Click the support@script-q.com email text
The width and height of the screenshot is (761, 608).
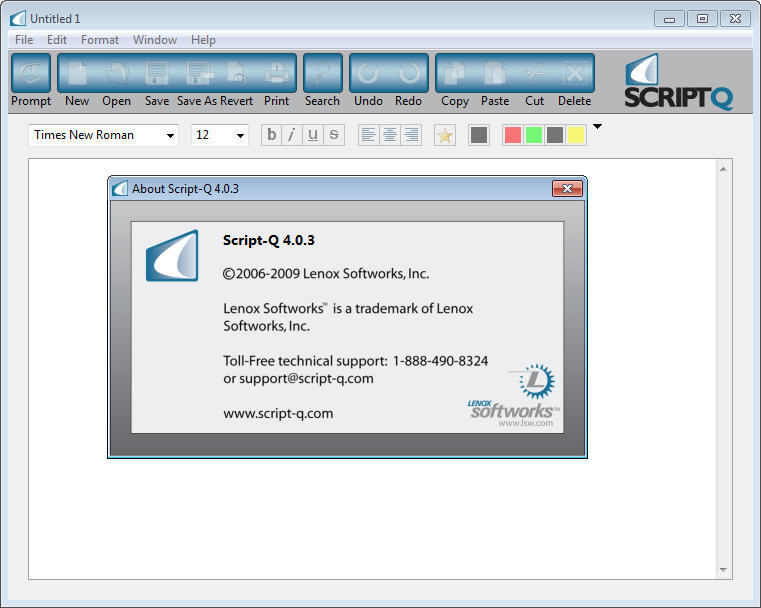coord(306,378)
